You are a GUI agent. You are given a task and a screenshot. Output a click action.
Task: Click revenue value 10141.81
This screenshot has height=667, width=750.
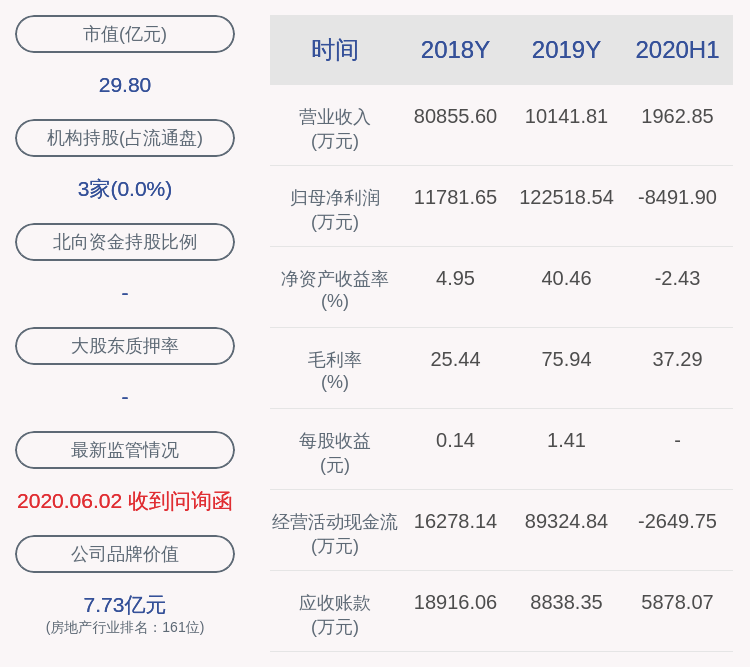click(x=566, y=116)
